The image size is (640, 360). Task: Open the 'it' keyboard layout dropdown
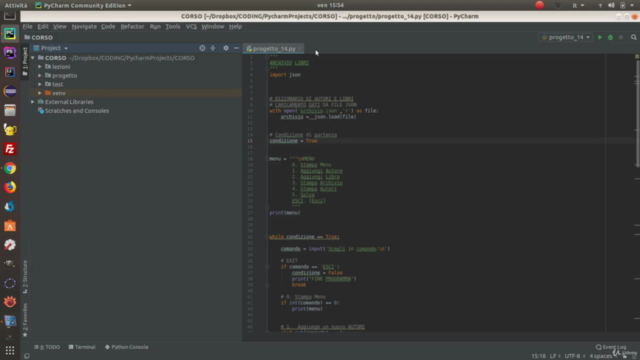pyautogui.click(x=578, y=5)
